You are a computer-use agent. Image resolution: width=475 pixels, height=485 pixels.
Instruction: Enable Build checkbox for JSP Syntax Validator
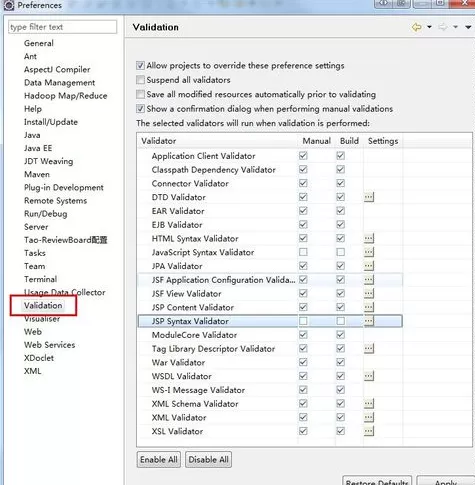340,321
